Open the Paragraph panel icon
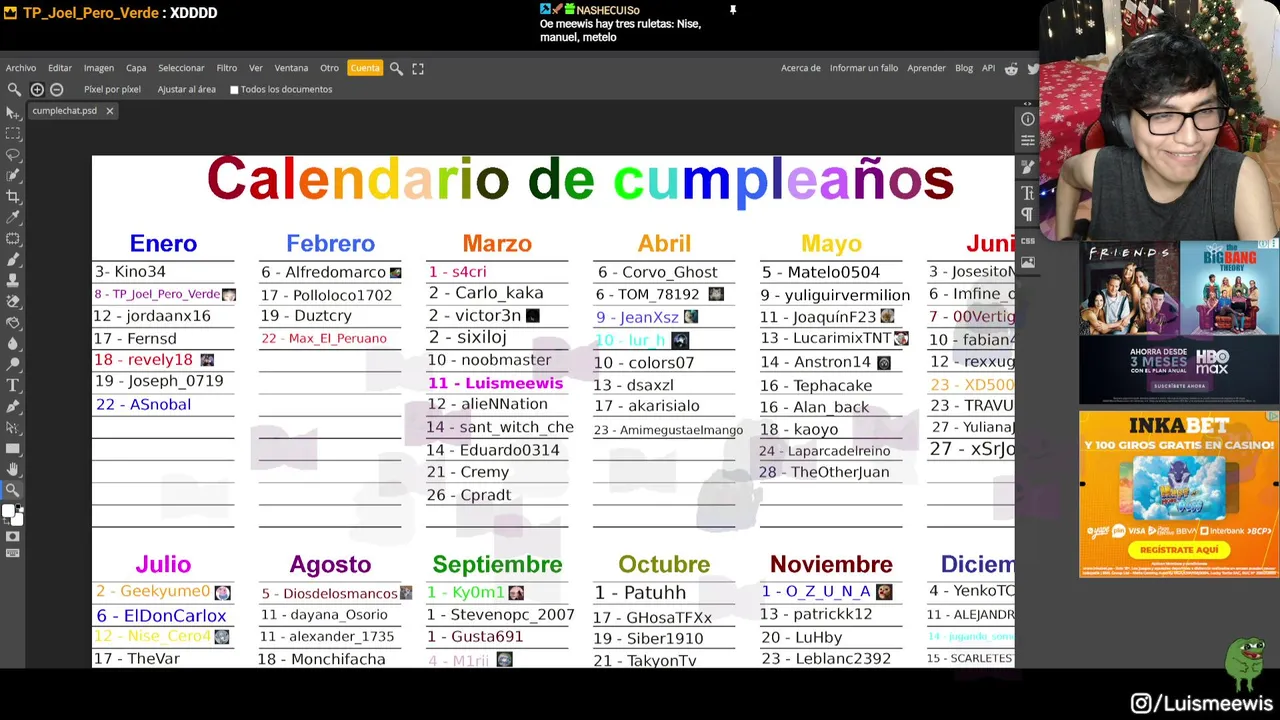Screen dimensions: 1280x720 pyautogui.click(x=1028, y=214)
